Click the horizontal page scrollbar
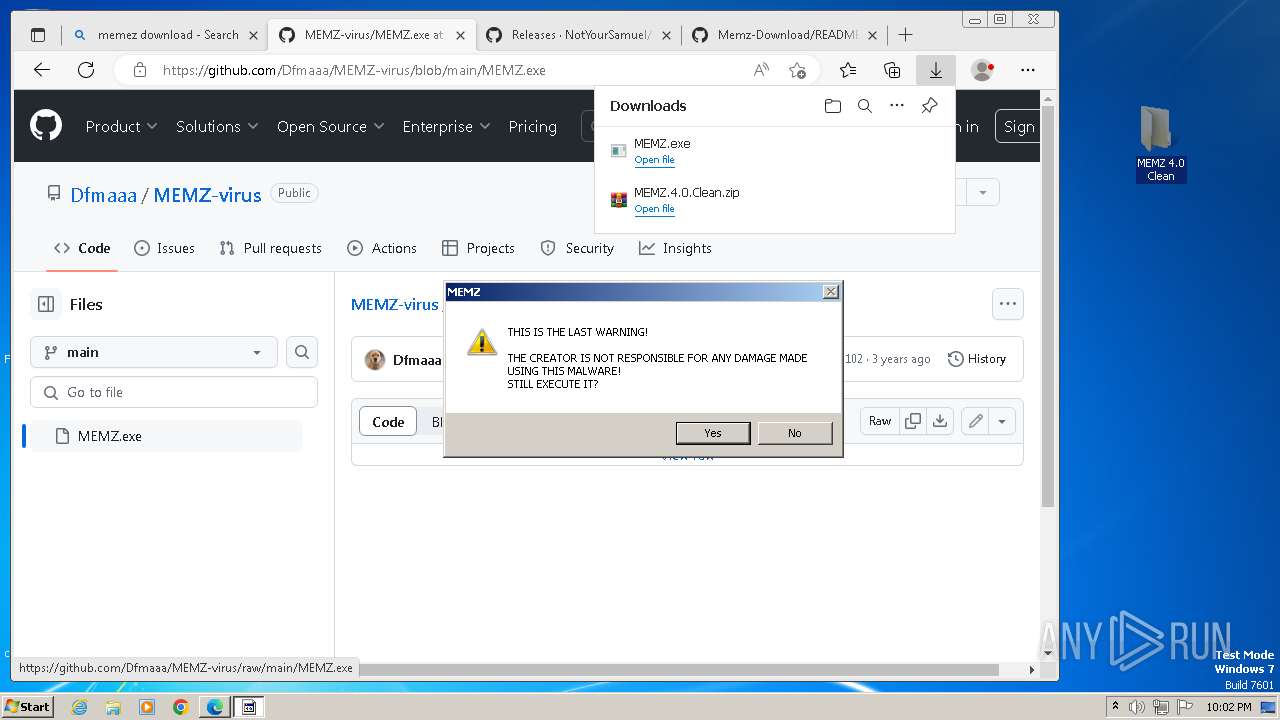 pos(678,669)
